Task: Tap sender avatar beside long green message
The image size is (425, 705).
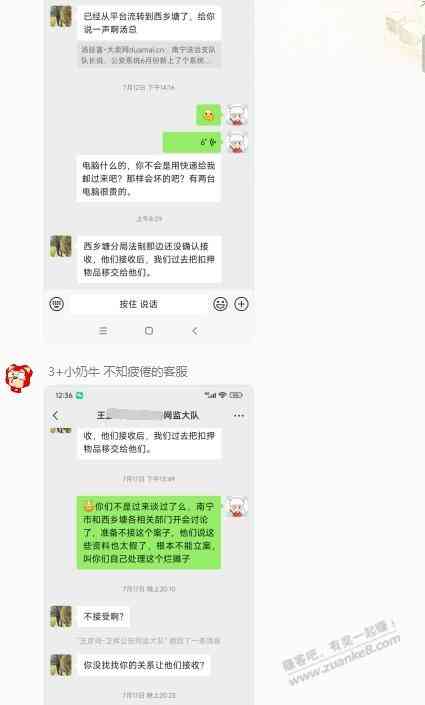Action: point(237,507)
